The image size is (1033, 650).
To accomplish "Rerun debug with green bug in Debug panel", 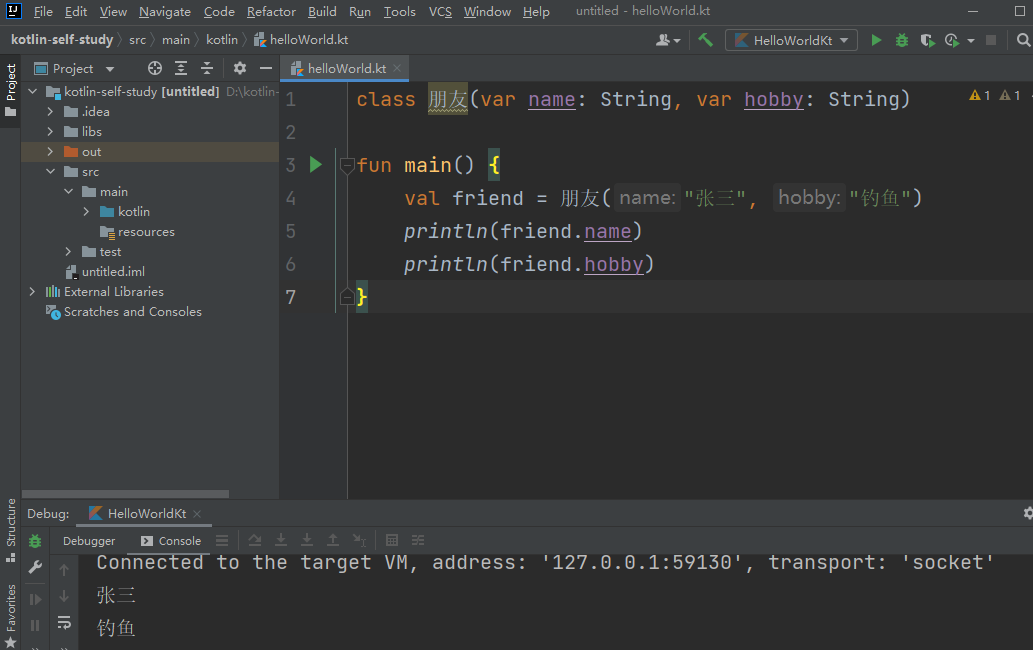I will point(35,541).
